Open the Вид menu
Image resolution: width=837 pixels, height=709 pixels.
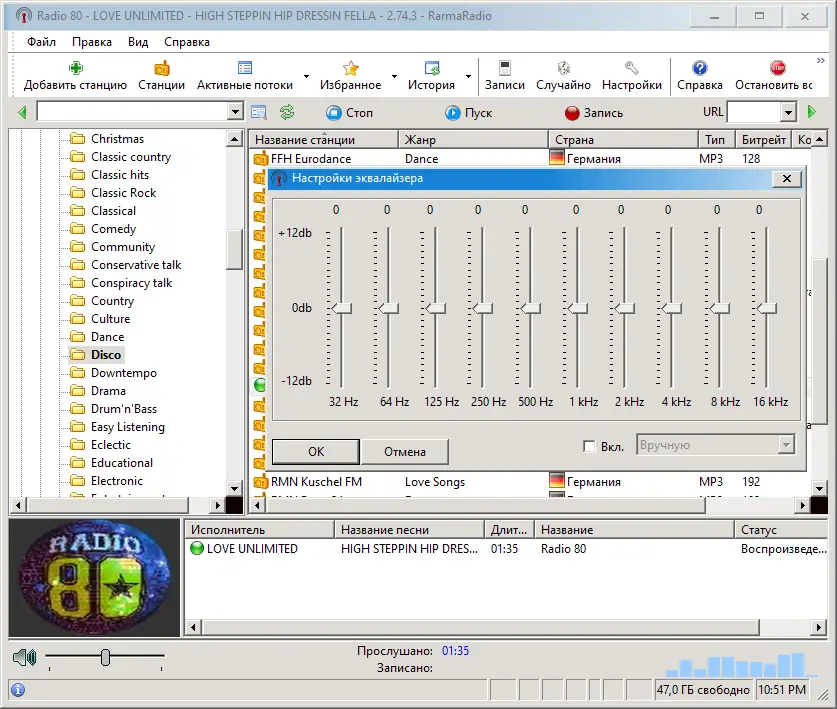(138, 42)
